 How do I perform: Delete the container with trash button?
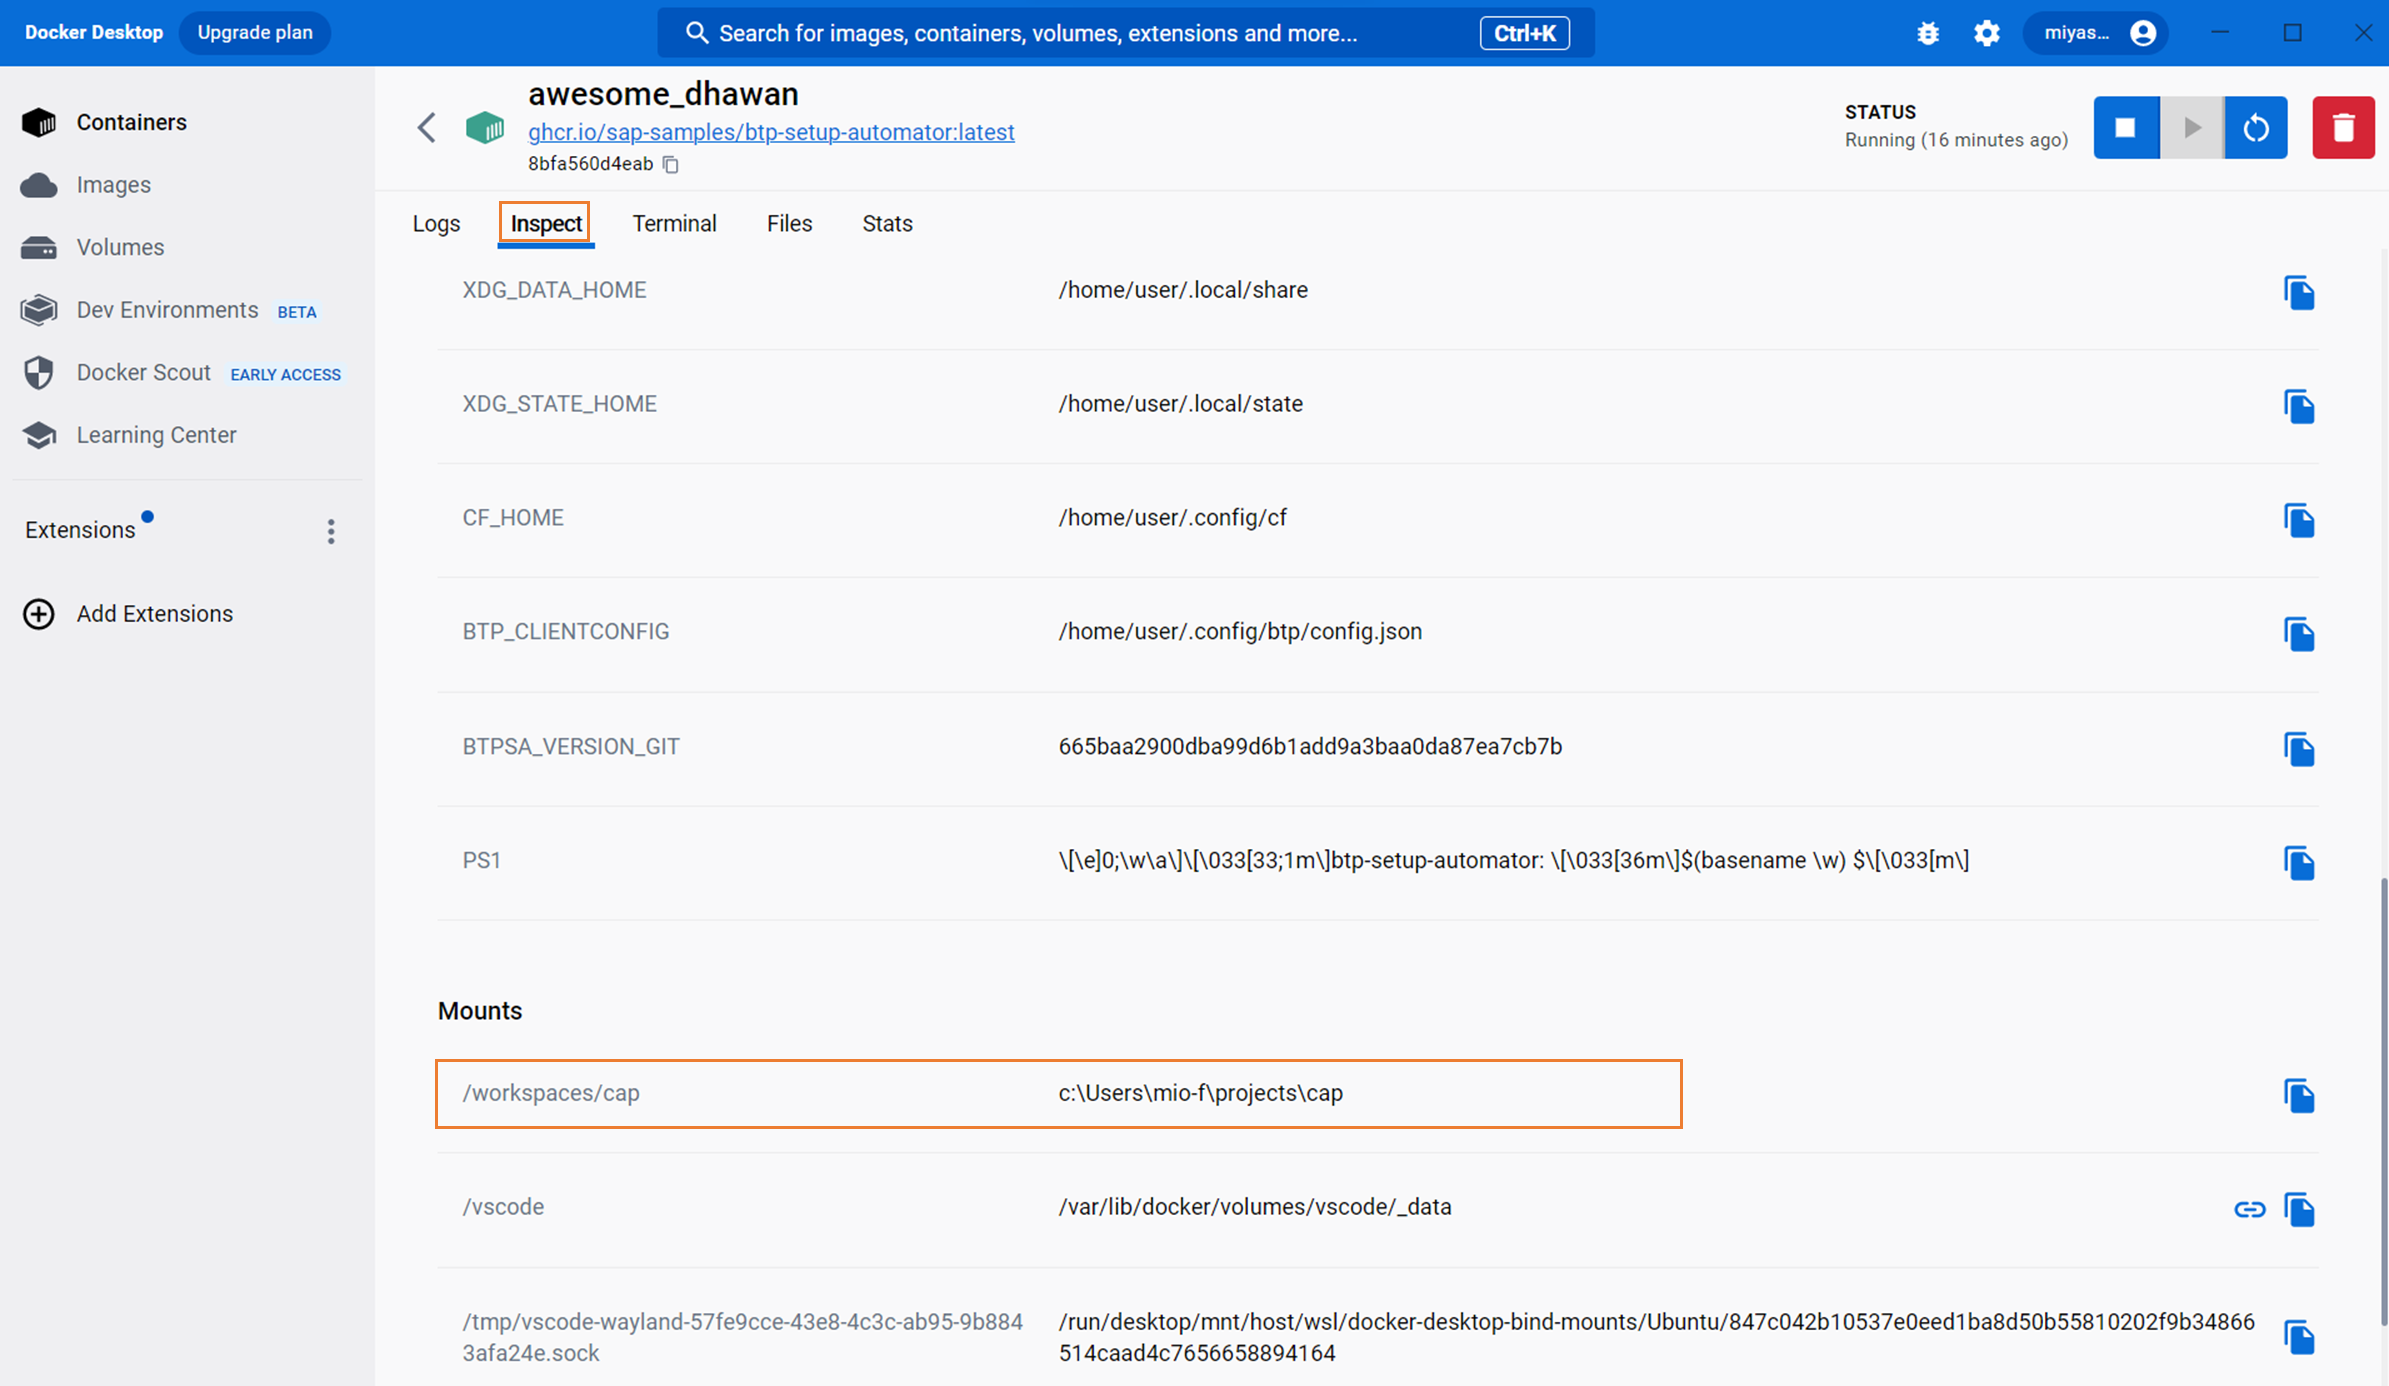click(2343, 128)
